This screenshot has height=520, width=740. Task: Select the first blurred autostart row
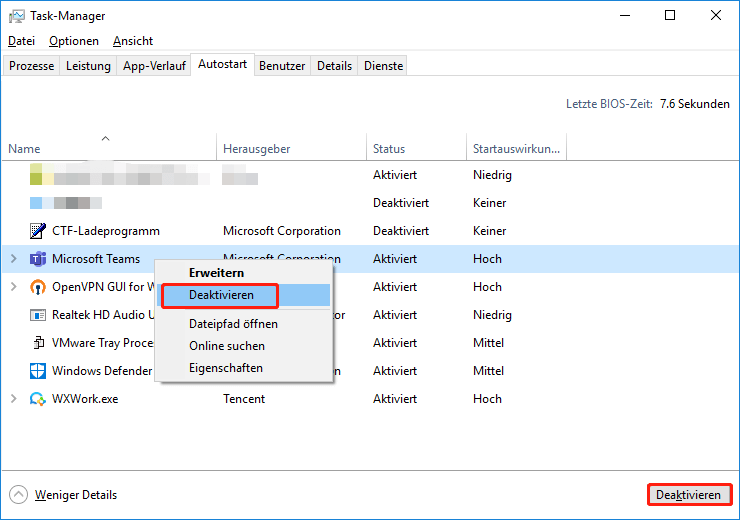370,175
